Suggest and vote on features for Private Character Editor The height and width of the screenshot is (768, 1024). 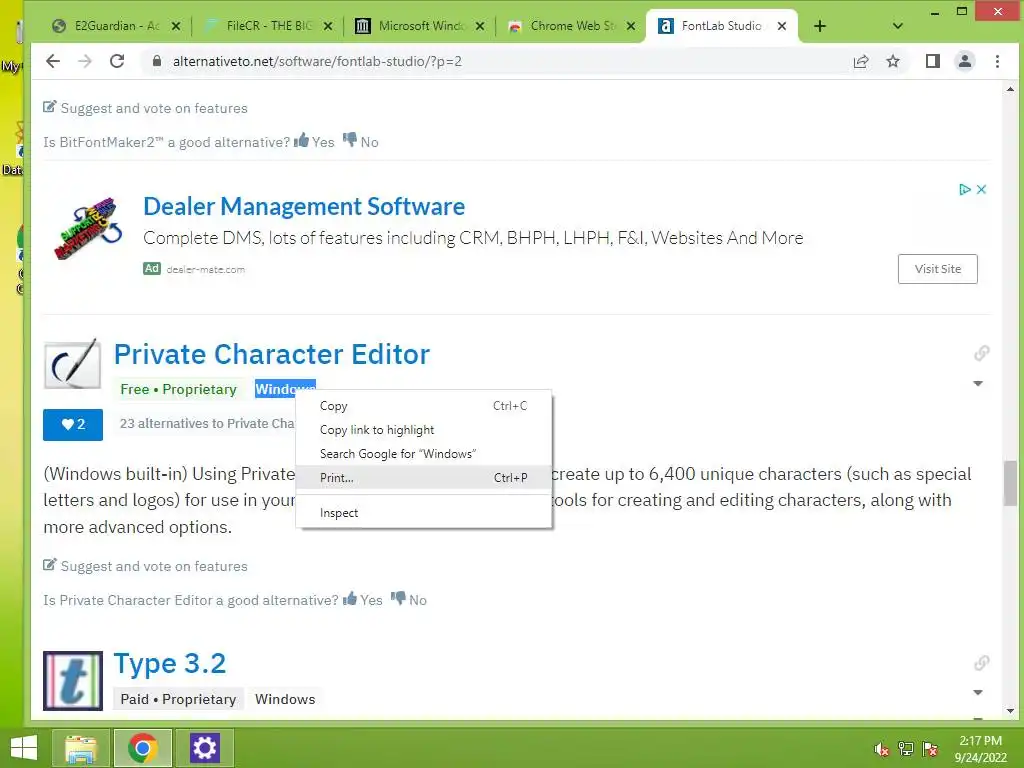point(146,566)
